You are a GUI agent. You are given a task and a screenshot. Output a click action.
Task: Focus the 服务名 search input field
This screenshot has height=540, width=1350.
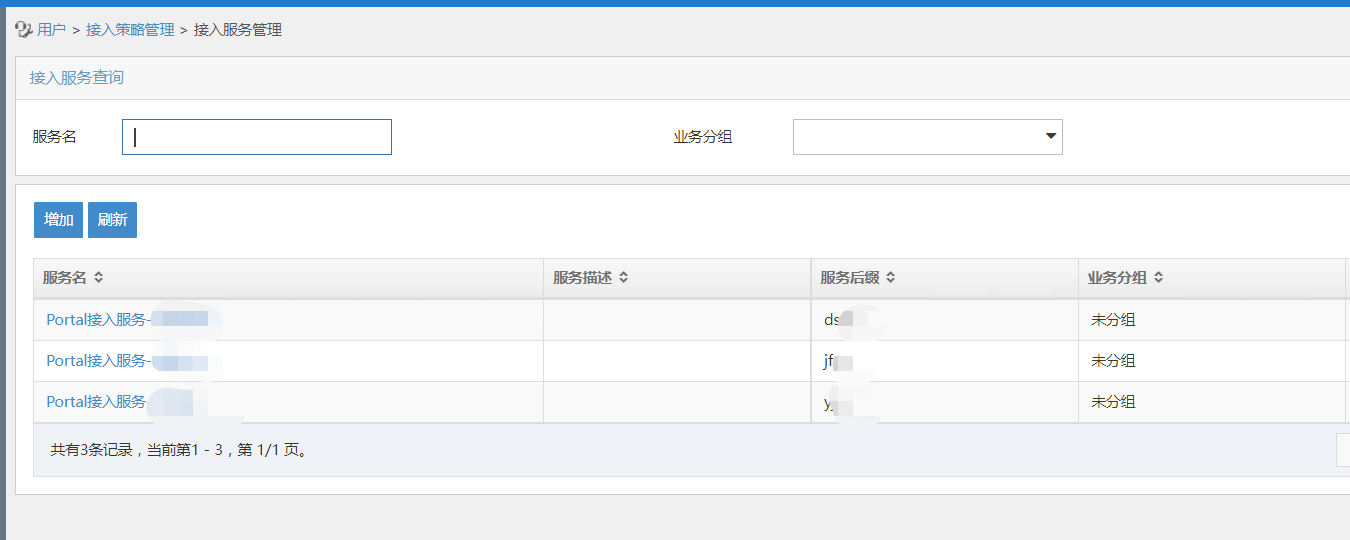(257, 137)
